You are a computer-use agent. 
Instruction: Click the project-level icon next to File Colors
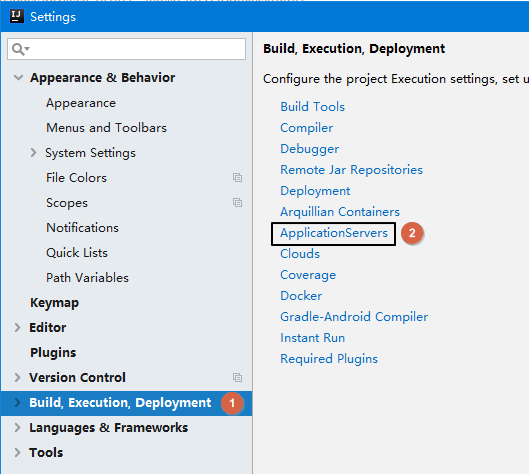(237, 177)
